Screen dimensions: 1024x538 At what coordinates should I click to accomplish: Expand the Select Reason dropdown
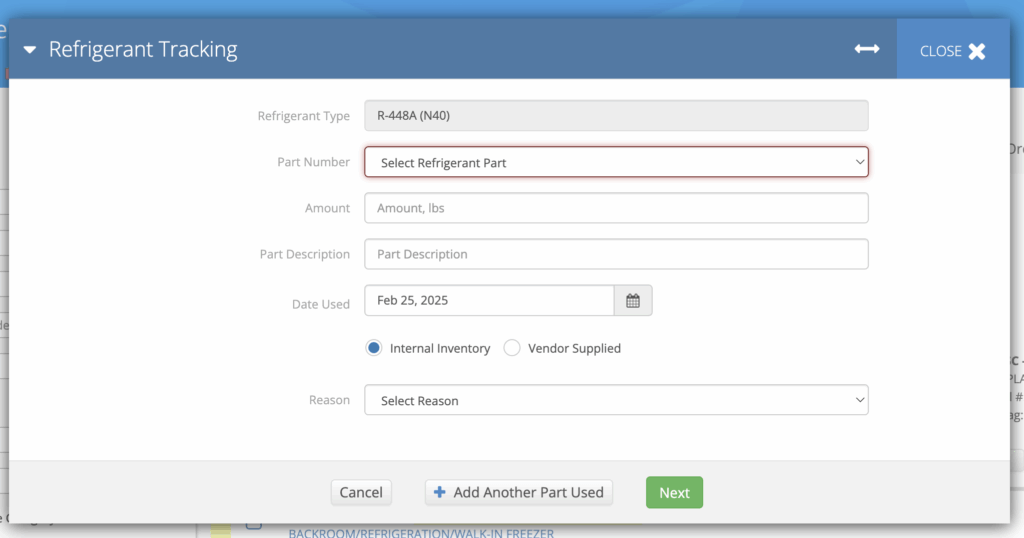click(616, 400)
